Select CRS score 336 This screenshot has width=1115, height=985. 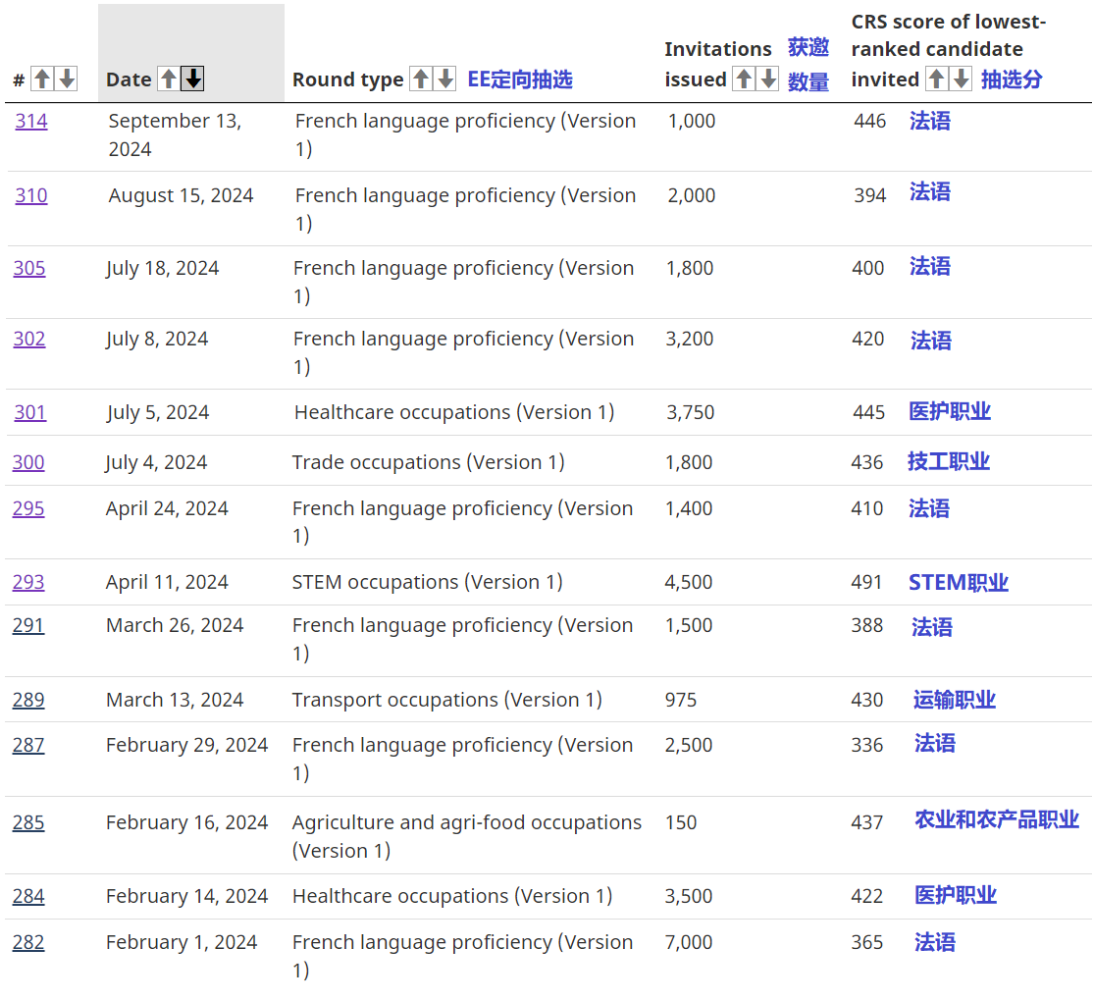867,745
